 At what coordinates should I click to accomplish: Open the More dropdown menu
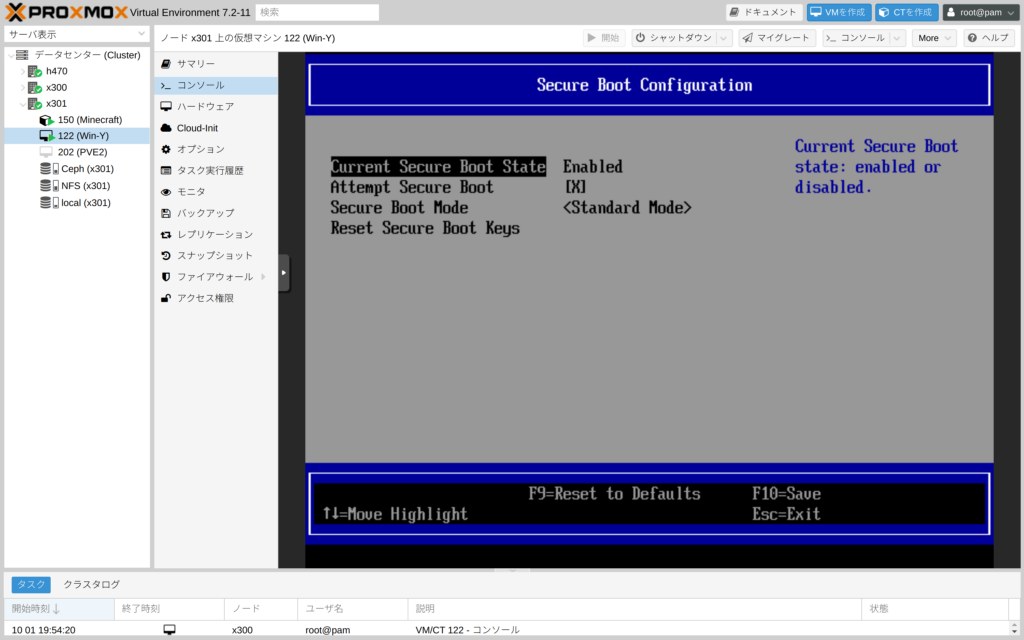click(934, 38)
